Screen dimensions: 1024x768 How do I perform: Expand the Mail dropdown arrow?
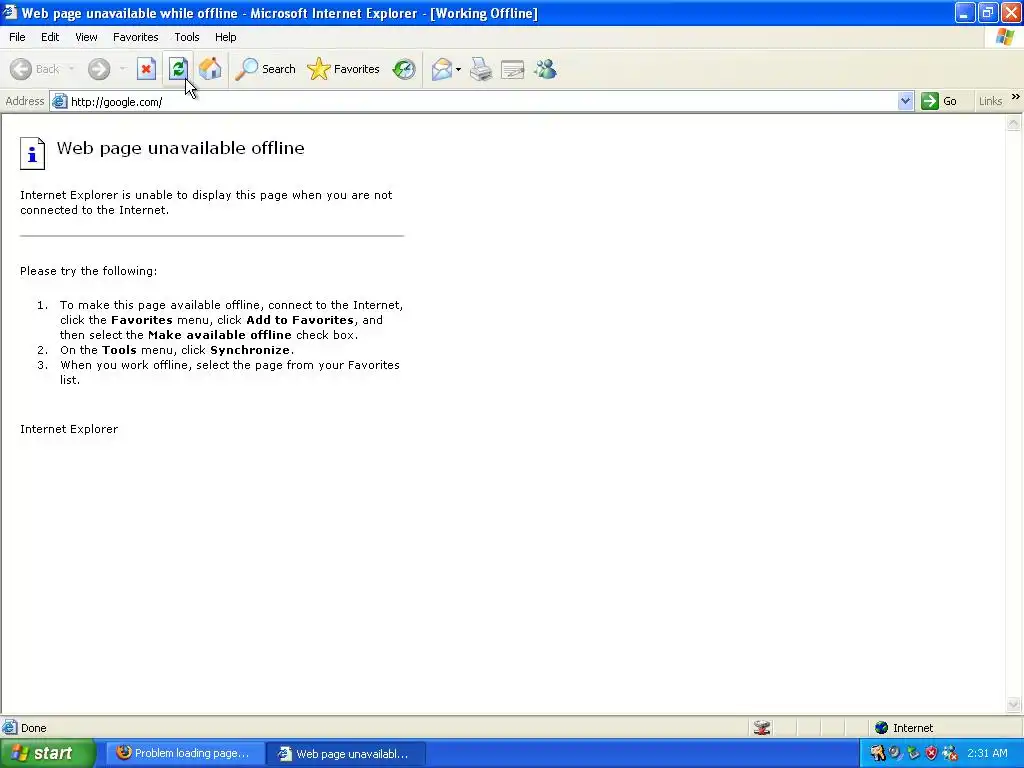click(458, 69)
